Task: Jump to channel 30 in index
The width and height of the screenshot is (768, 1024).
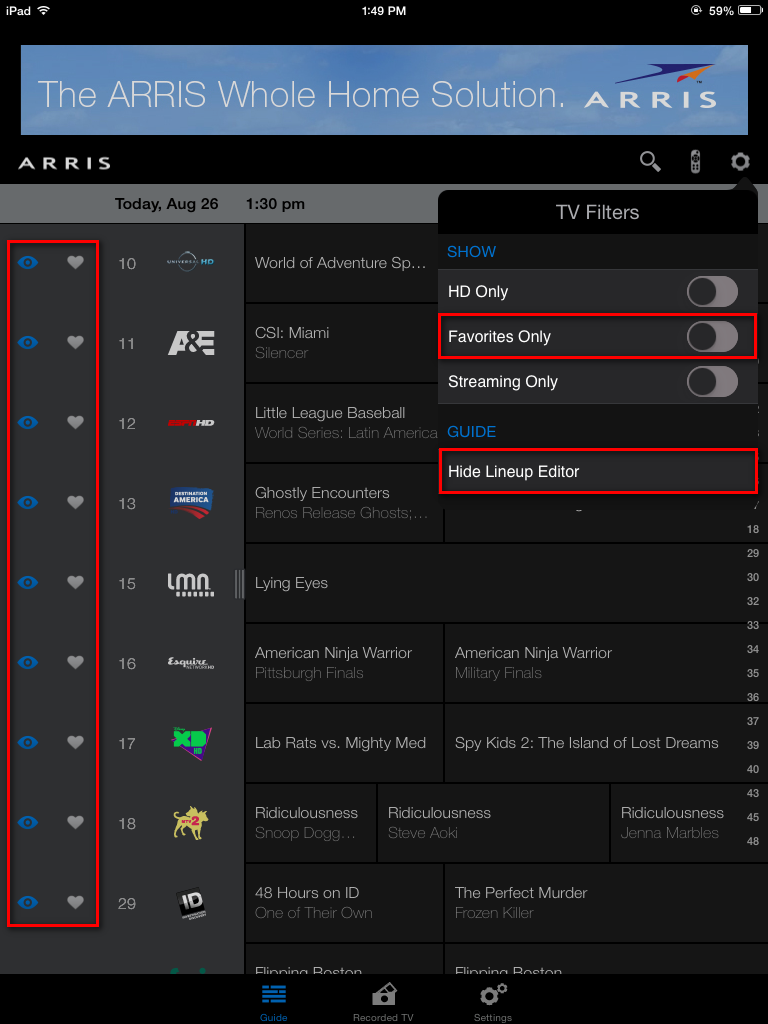Action: point(753,577)
